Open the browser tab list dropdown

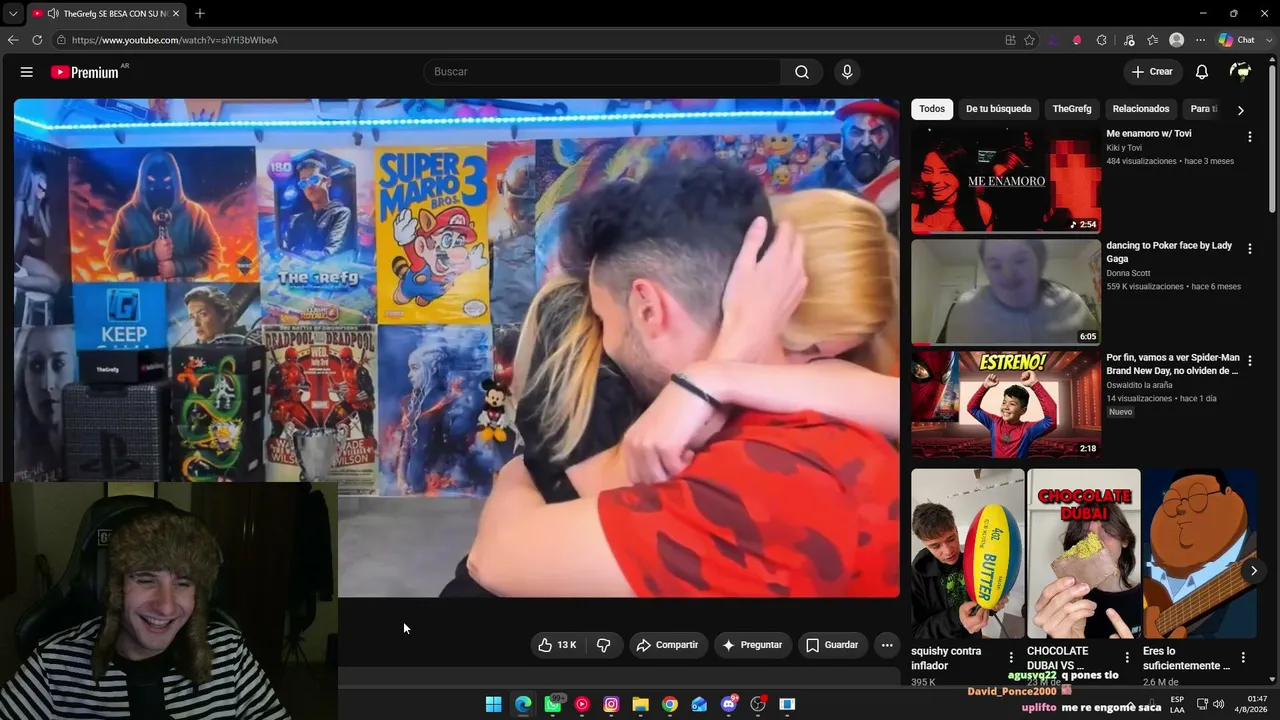tap(13, 14)
